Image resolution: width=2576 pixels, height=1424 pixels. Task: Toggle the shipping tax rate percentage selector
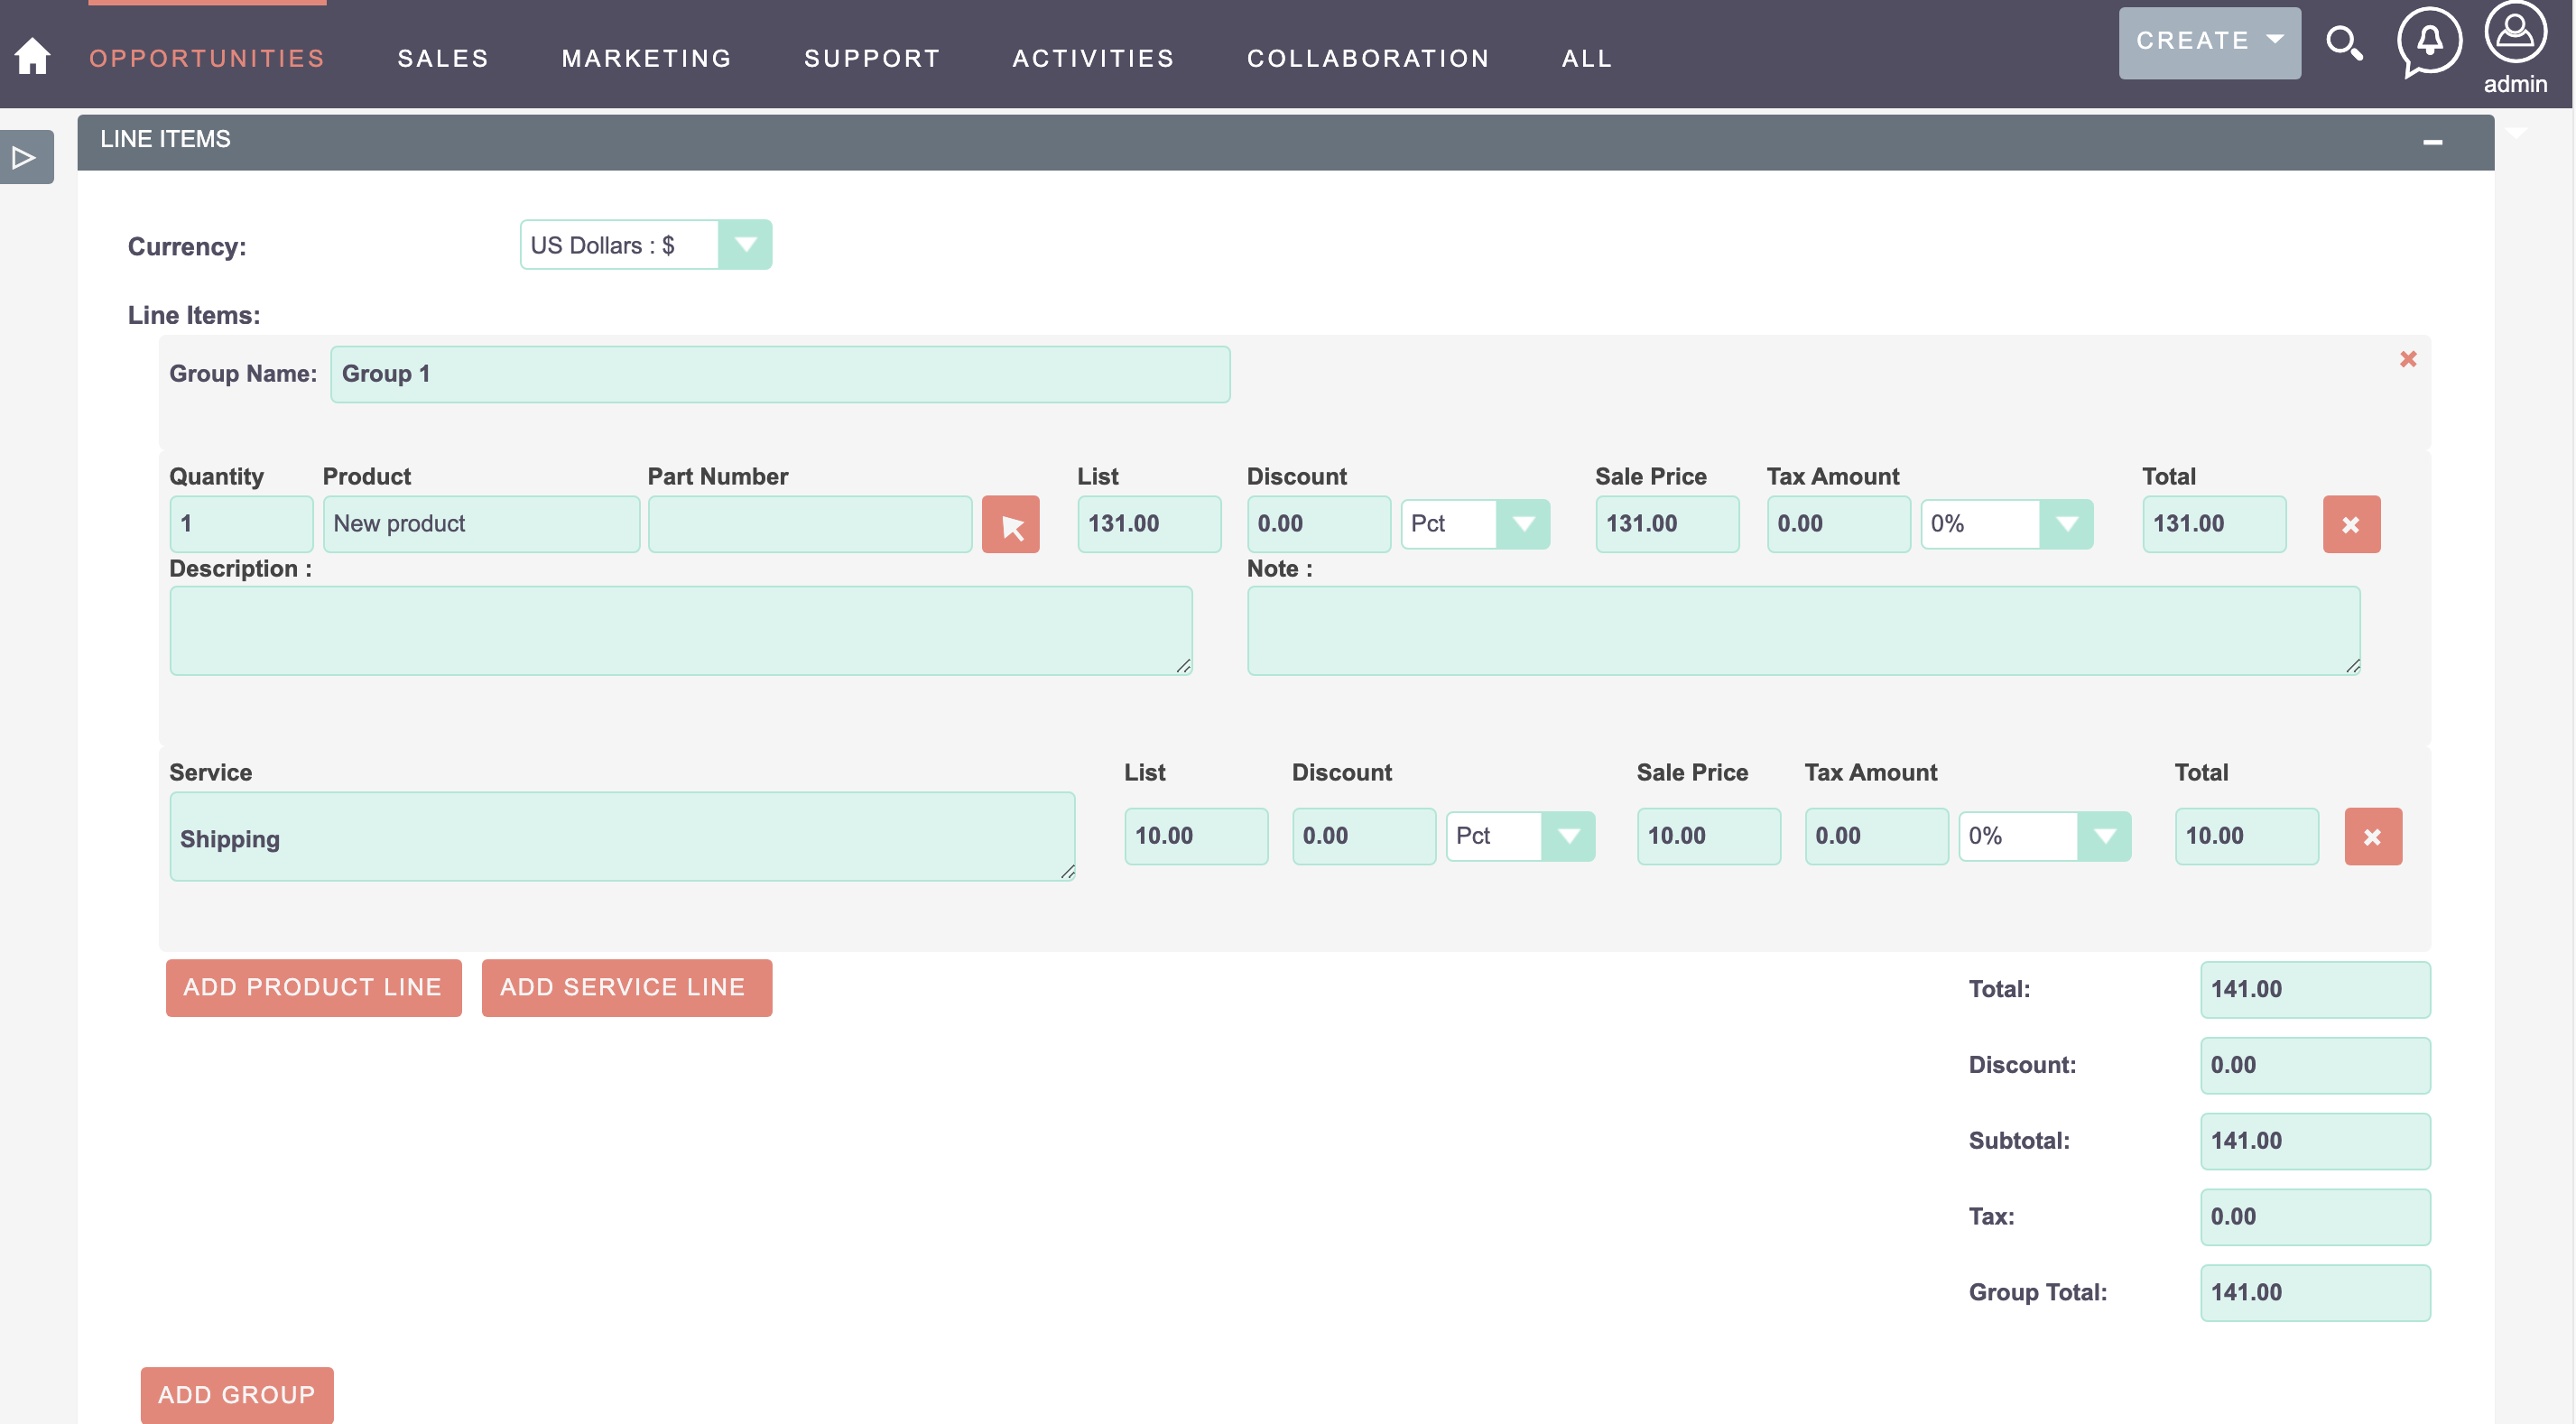click(2106, 837)
